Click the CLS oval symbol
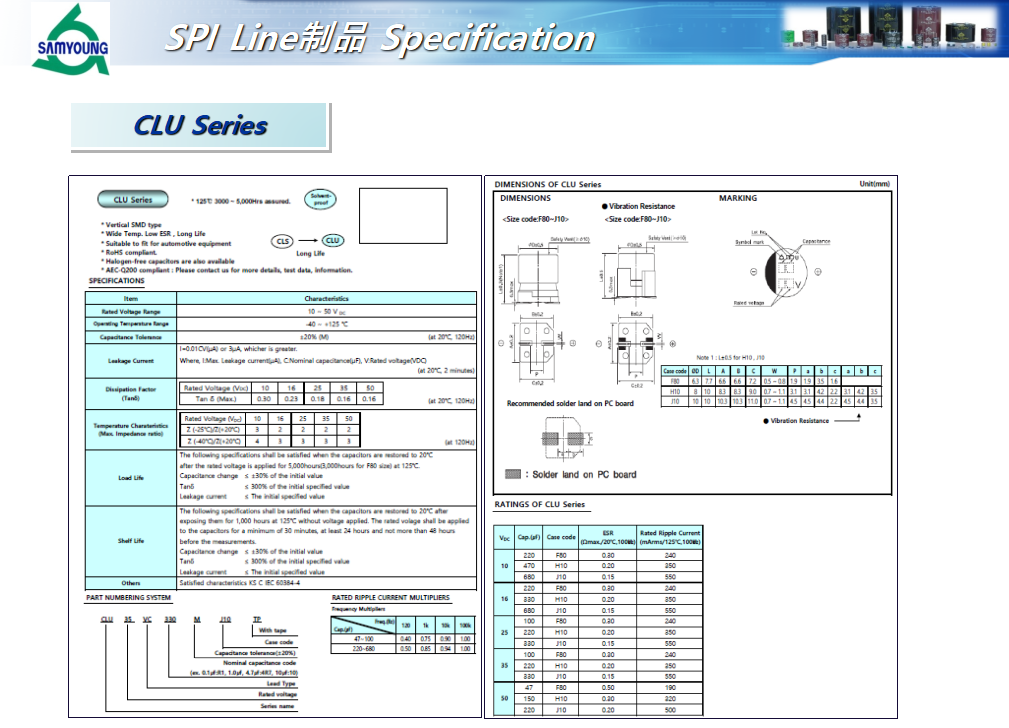Viewport: 1009px width, 728px height. pyautogui.click(x=282, y=241)
